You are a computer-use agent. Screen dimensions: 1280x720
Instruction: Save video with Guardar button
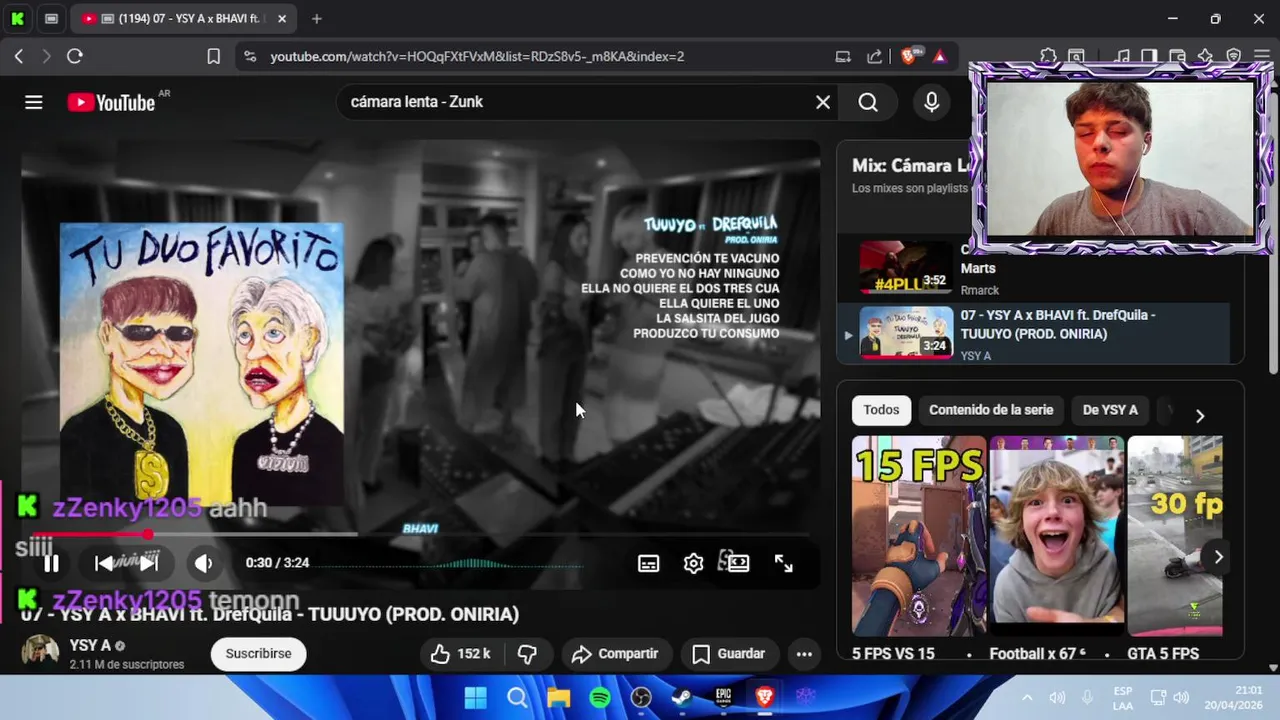[729, 654]
